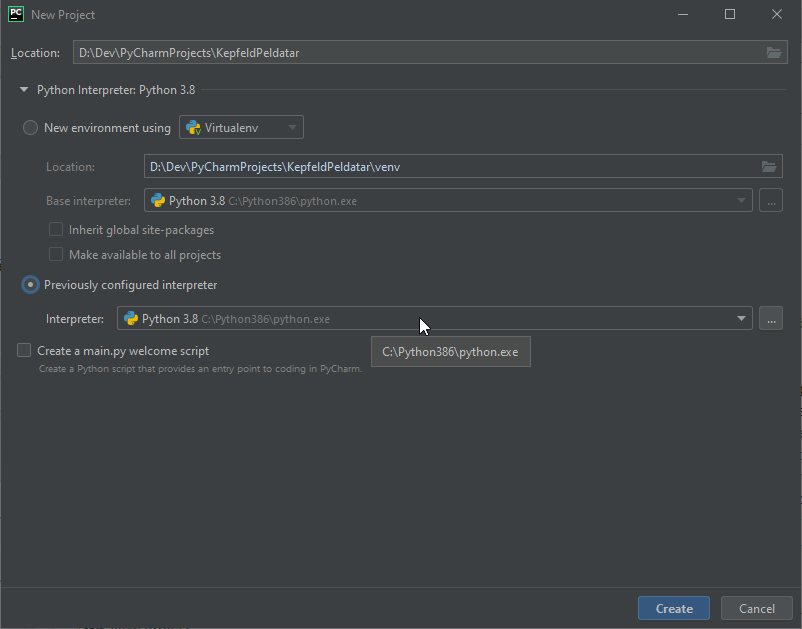
Task: Click the Cancel button
Action: point(756,609)
